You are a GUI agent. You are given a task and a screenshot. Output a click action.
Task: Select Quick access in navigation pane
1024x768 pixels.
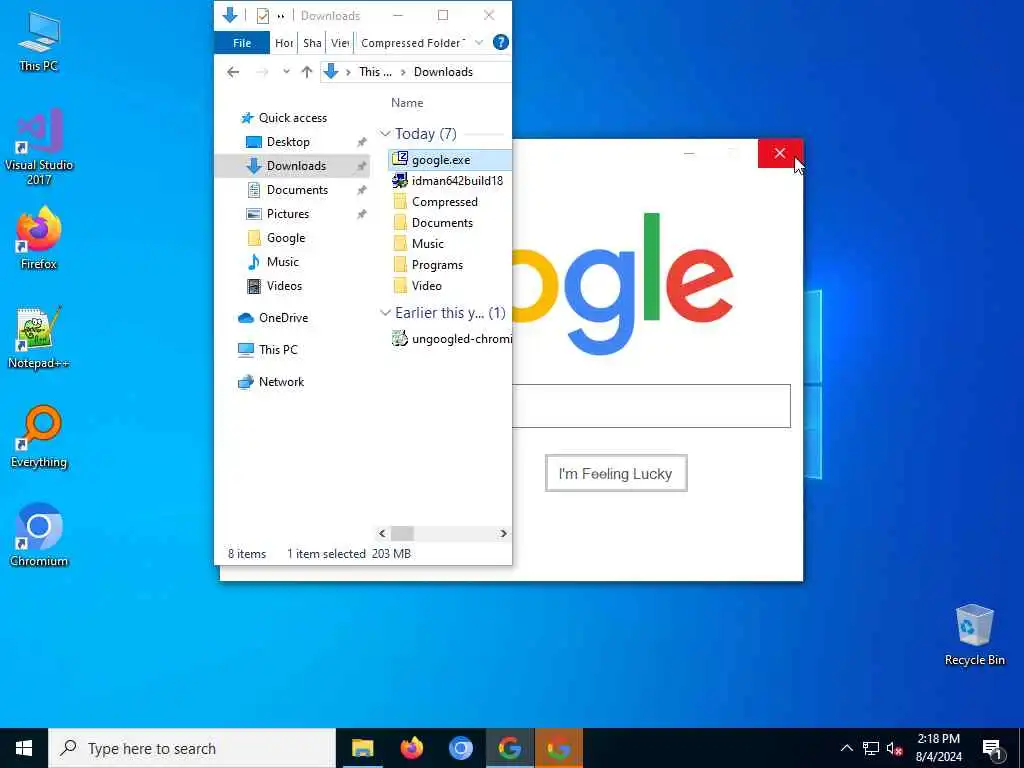(293, 118)
